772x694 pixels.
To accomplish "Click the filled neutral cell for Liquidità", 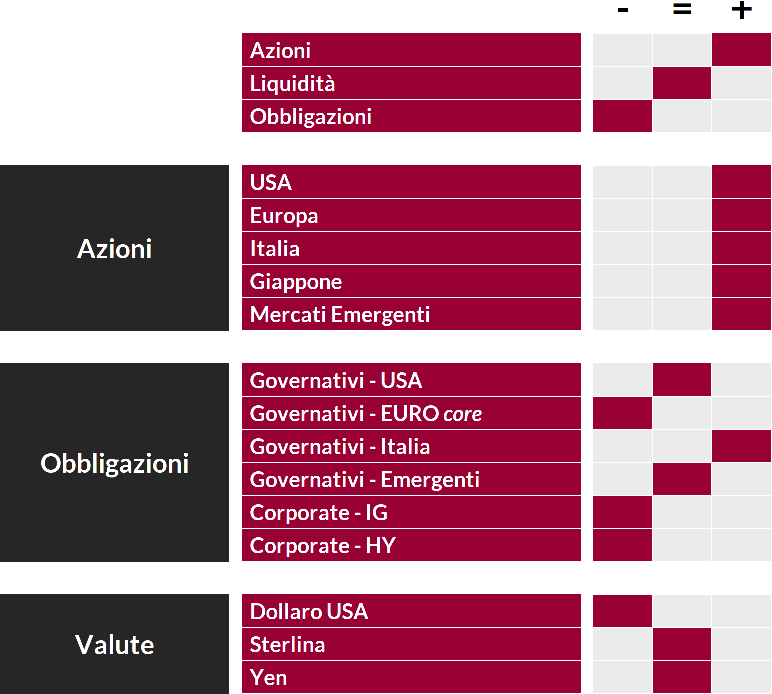I will tap(682, 83).
